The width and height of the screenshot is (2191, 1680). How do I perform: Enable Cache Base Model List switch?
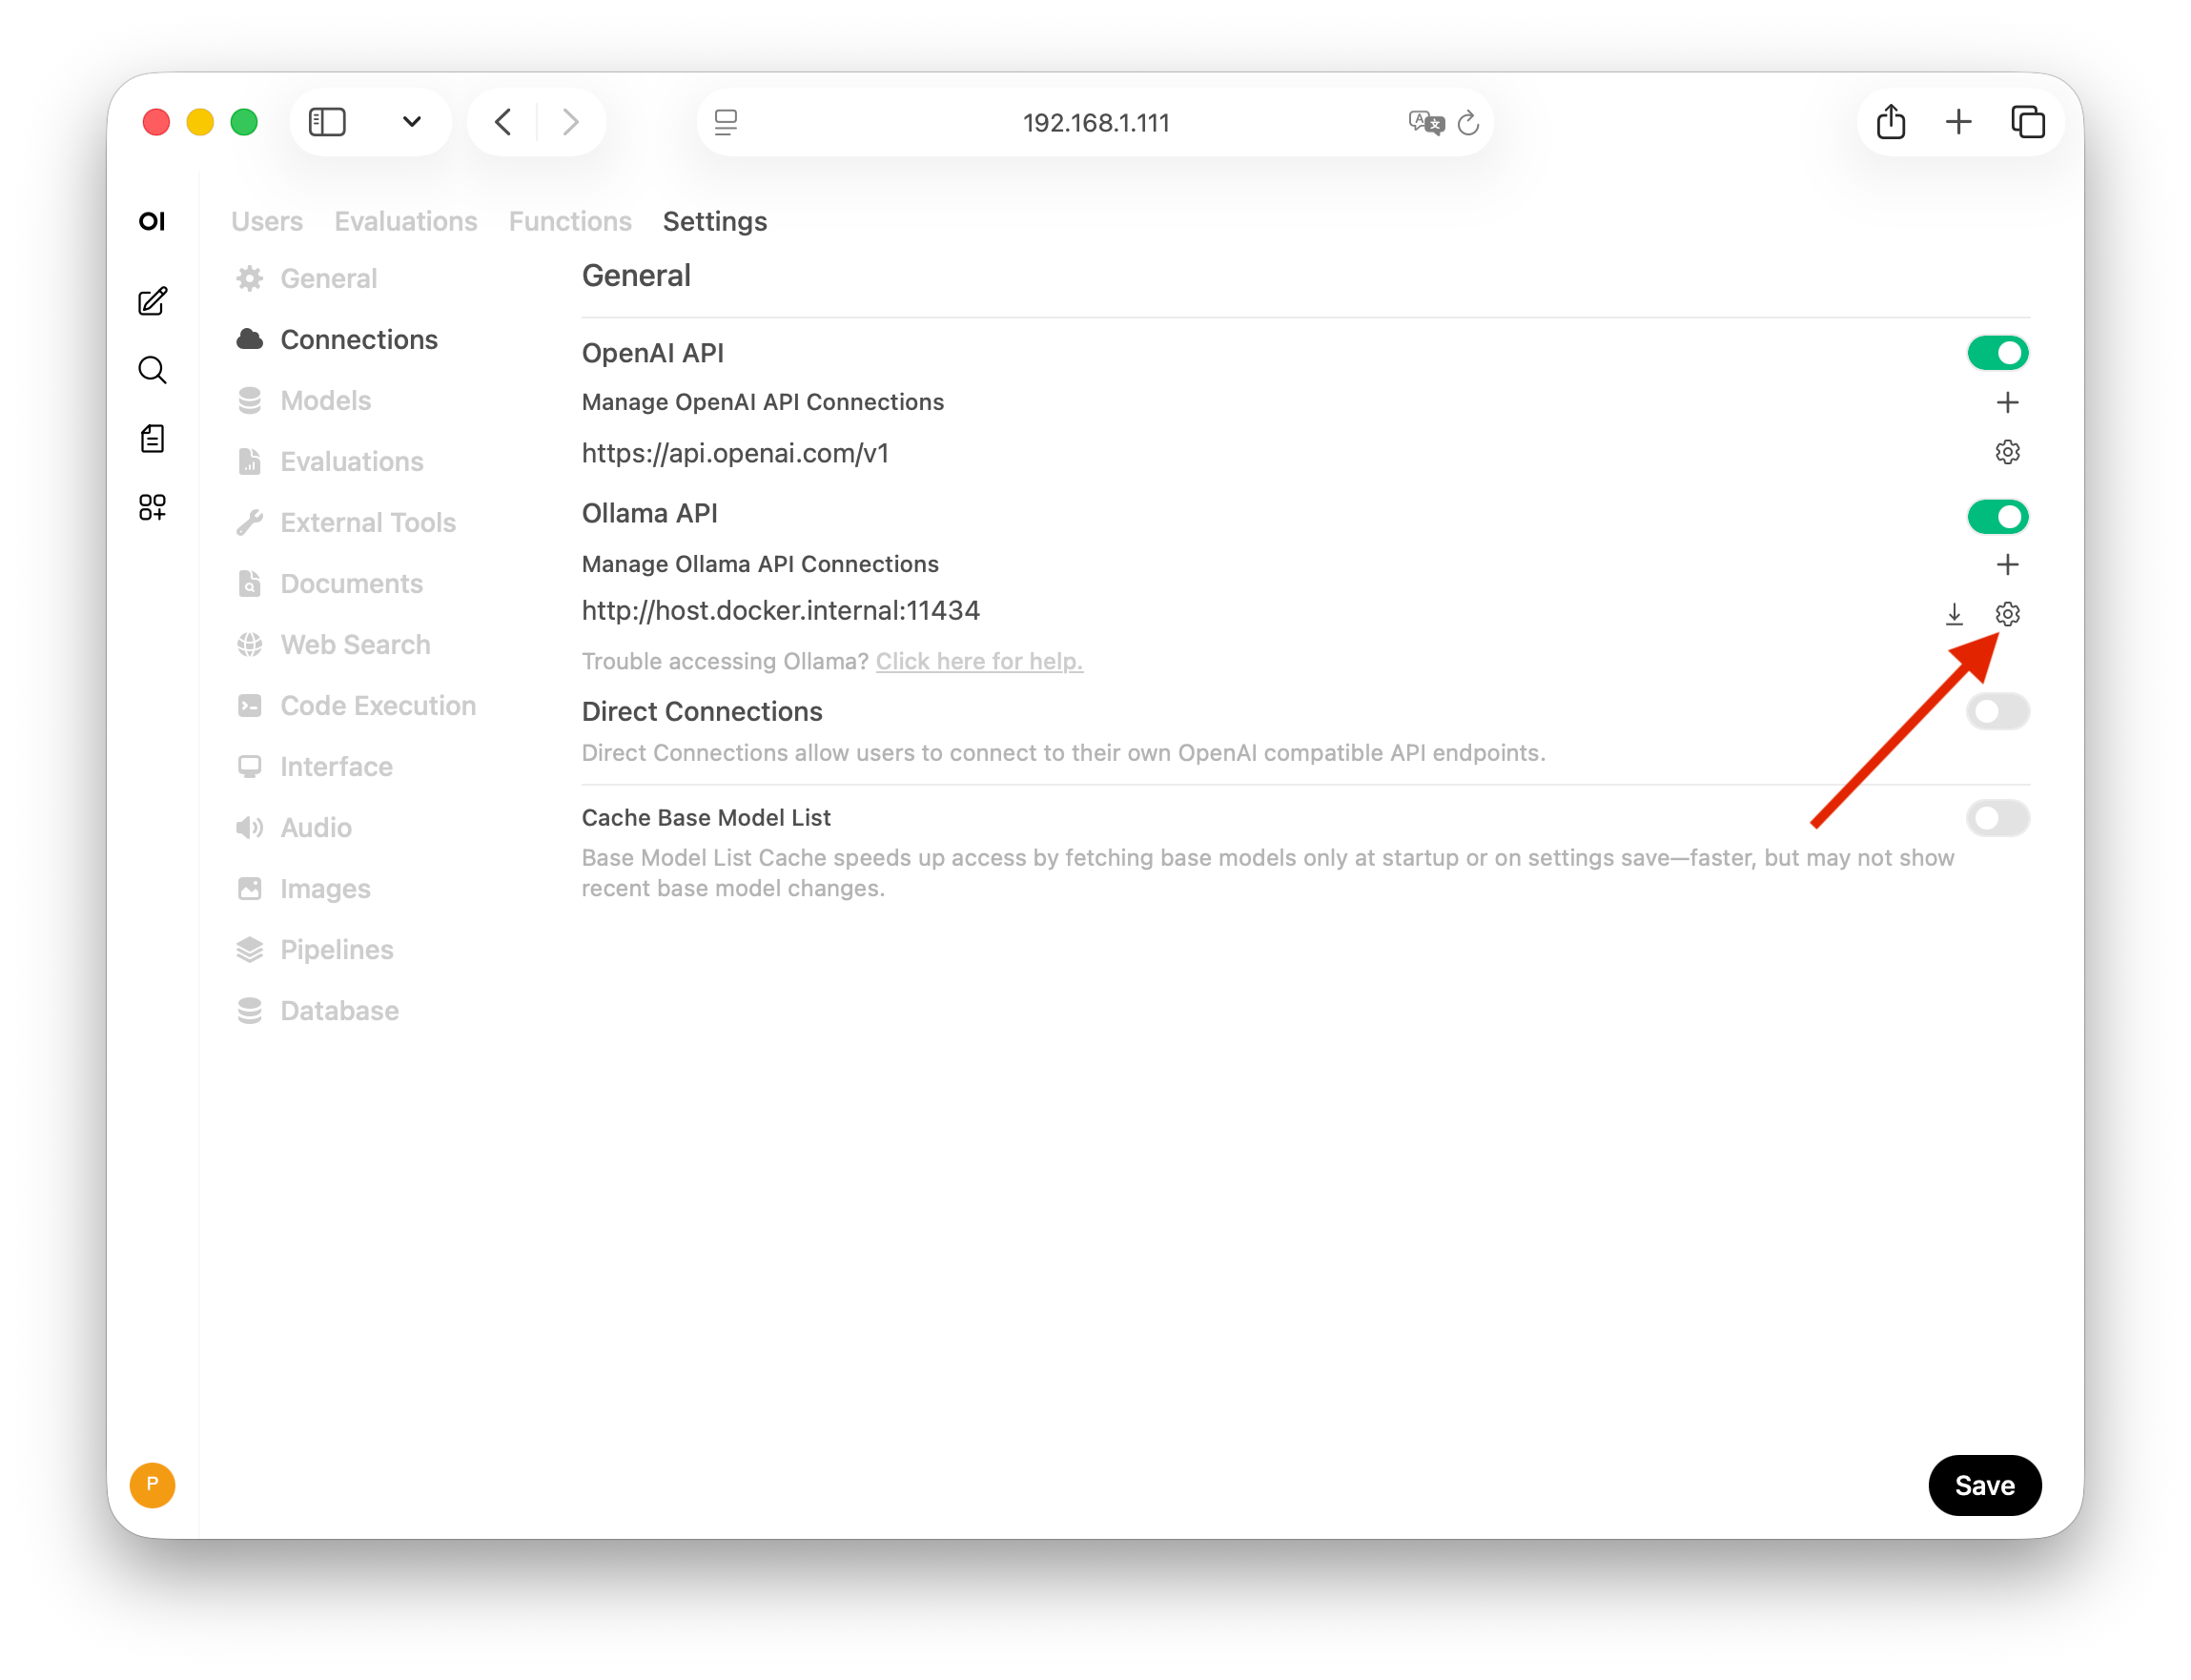pyautogui.click(x=1997, y=818)
